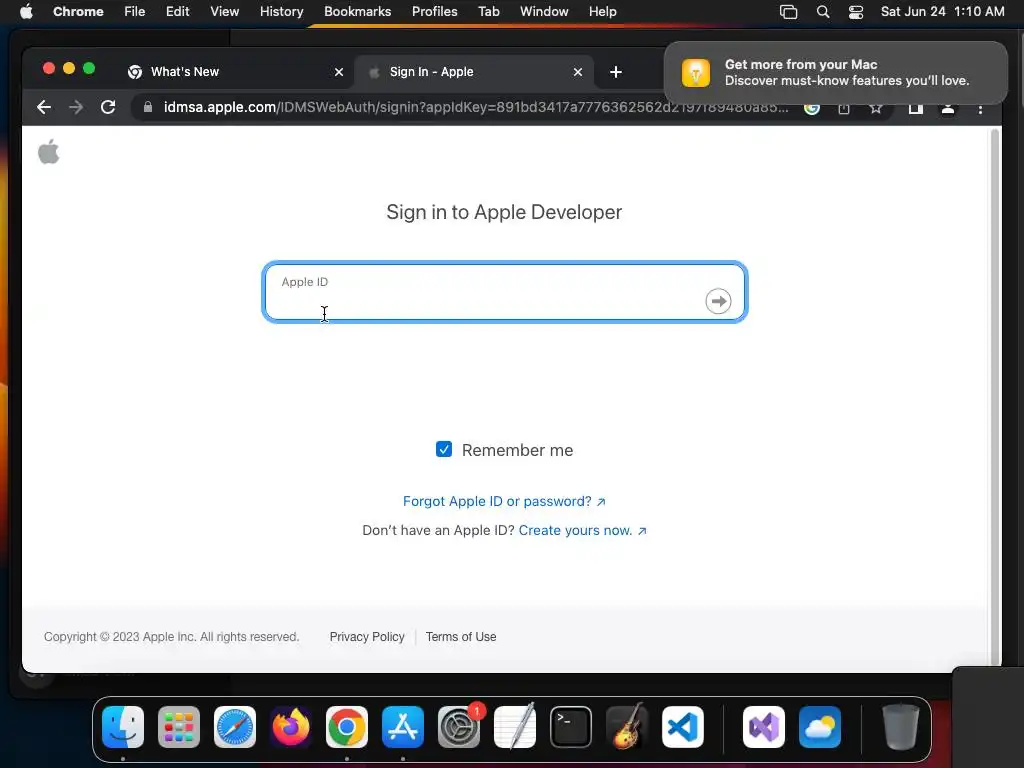
Task: Open the Profiles menu
Action: click(x=435, y=12)
